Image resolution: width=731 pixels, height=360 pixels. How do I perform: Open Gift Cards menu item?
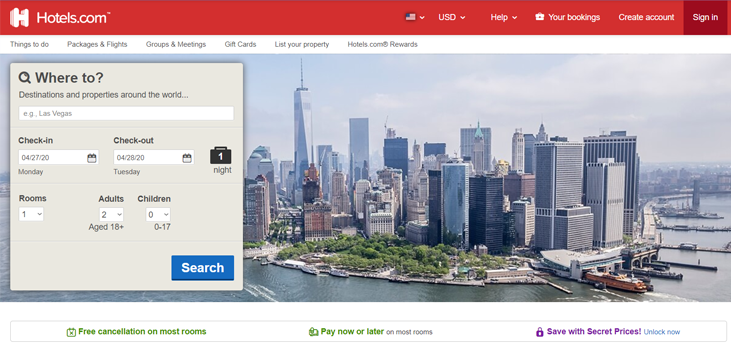[x=241, y=44]
